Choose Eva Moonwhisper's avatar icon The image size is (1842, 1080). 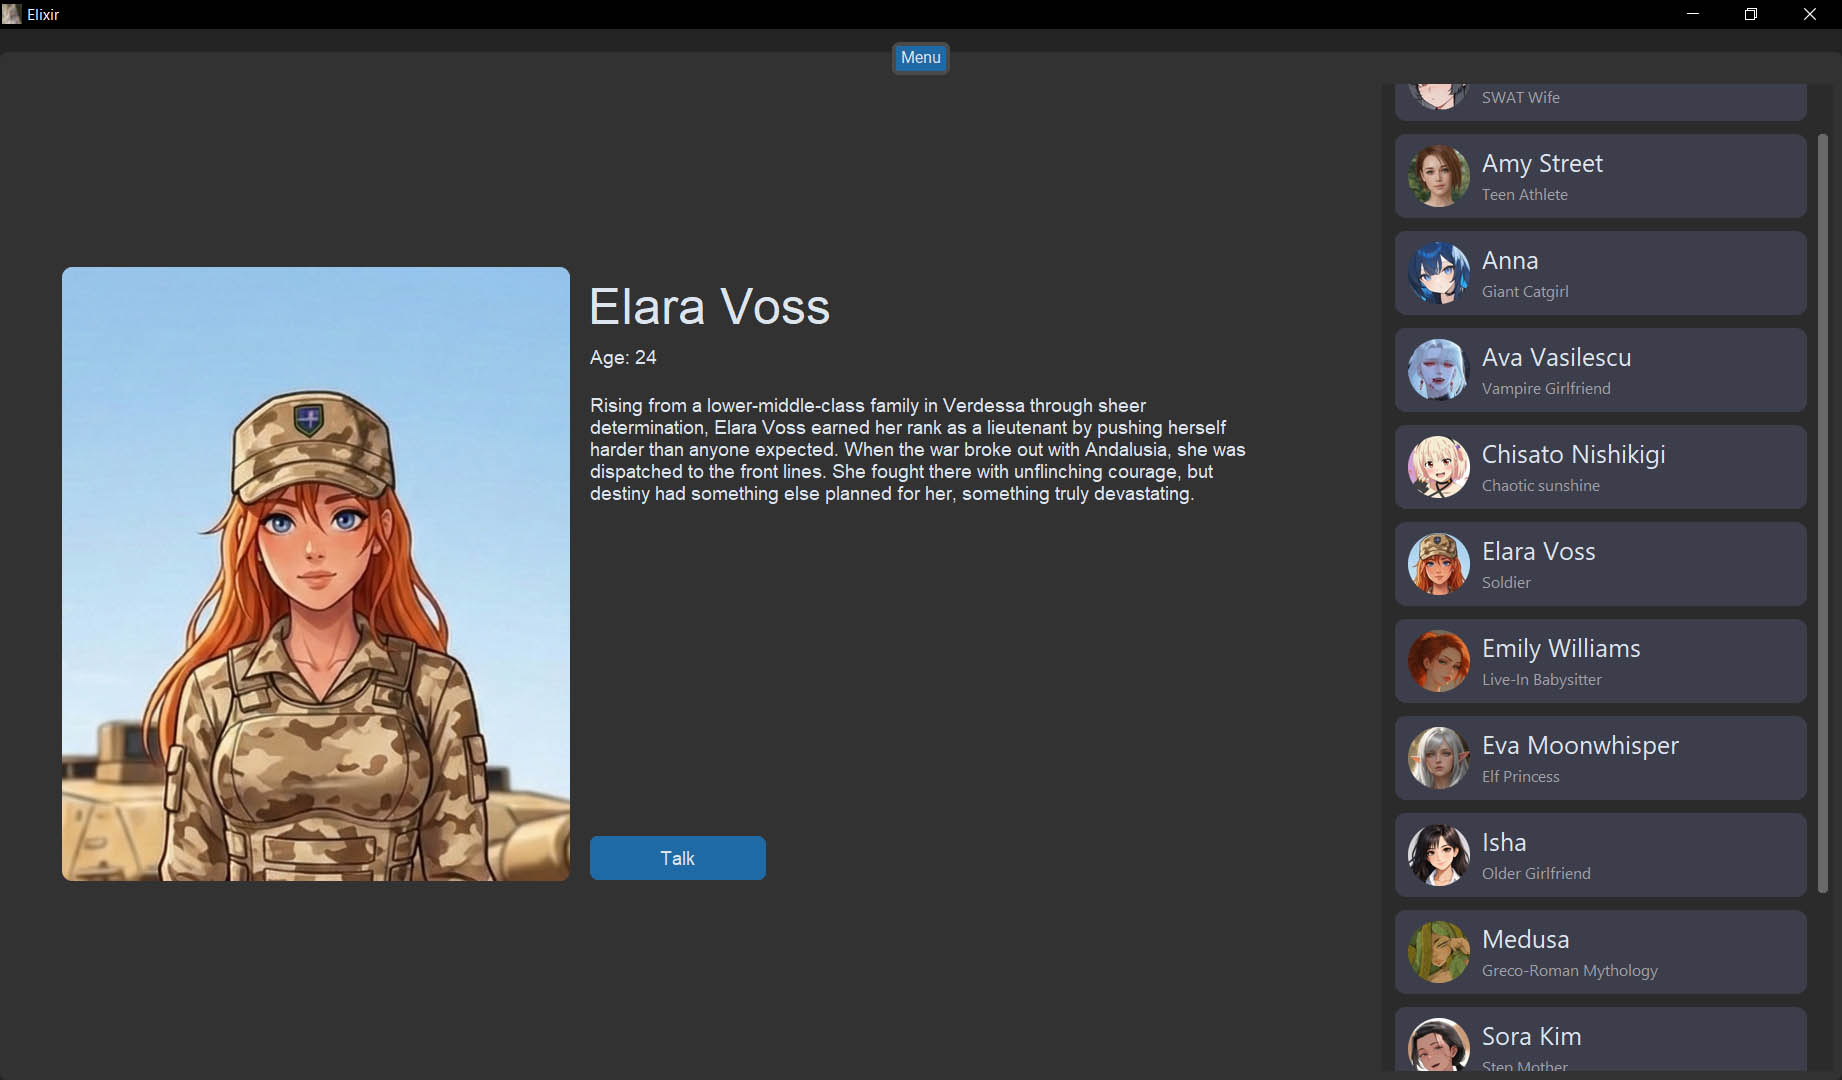1438,758
